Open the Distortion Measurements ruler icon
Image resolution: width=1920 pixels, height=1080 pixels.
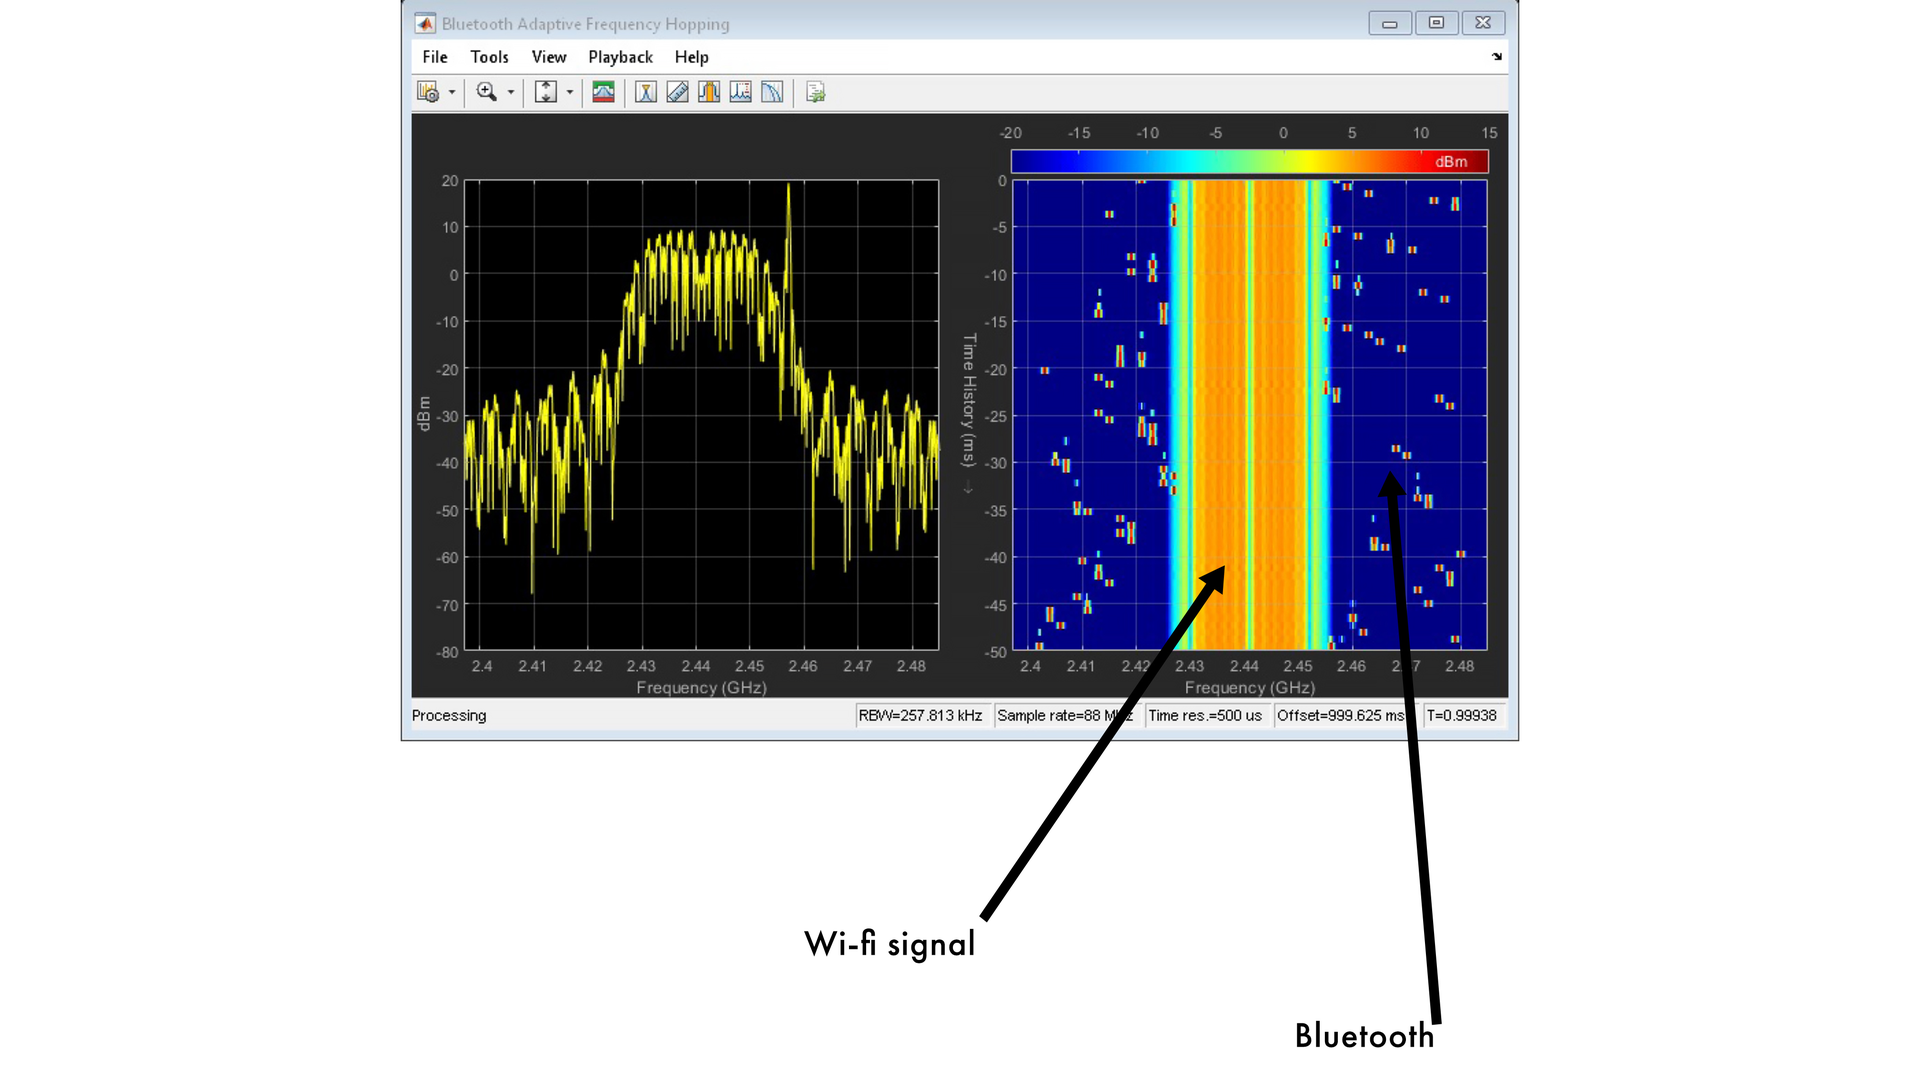click(677, 92)
